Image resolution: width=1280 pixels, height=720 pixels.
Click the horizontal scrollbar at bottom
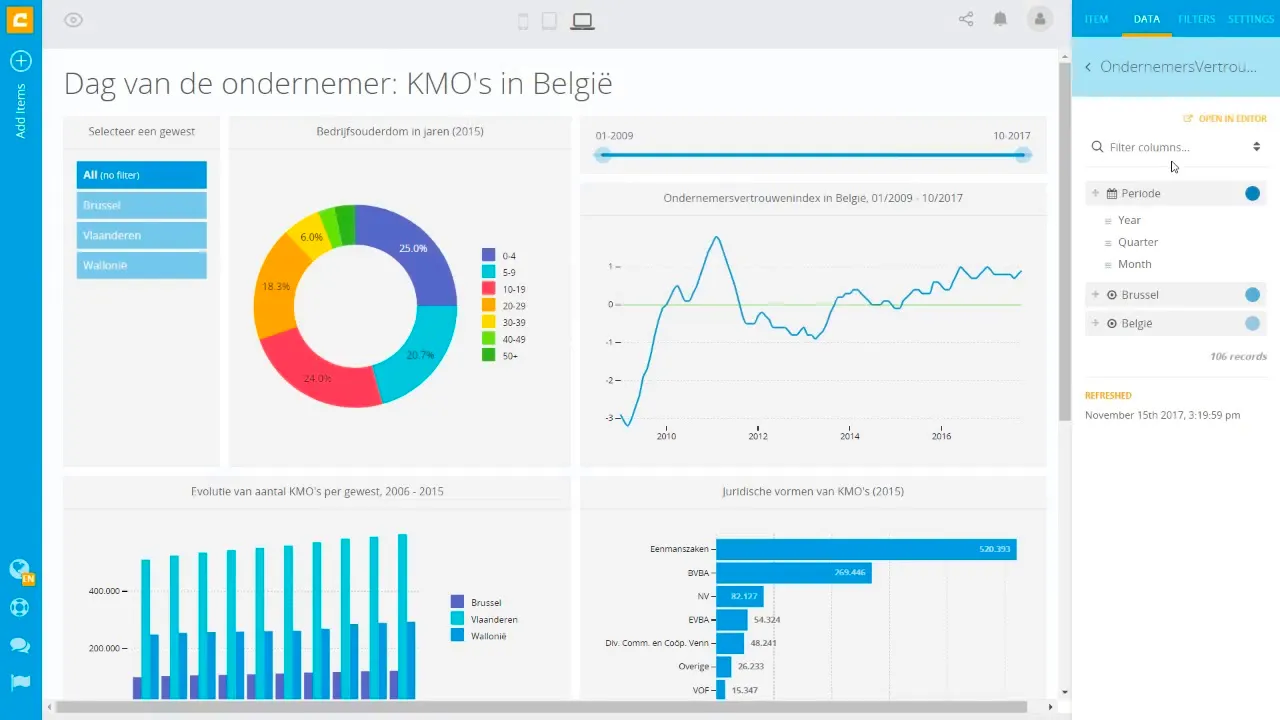(542, 707)
